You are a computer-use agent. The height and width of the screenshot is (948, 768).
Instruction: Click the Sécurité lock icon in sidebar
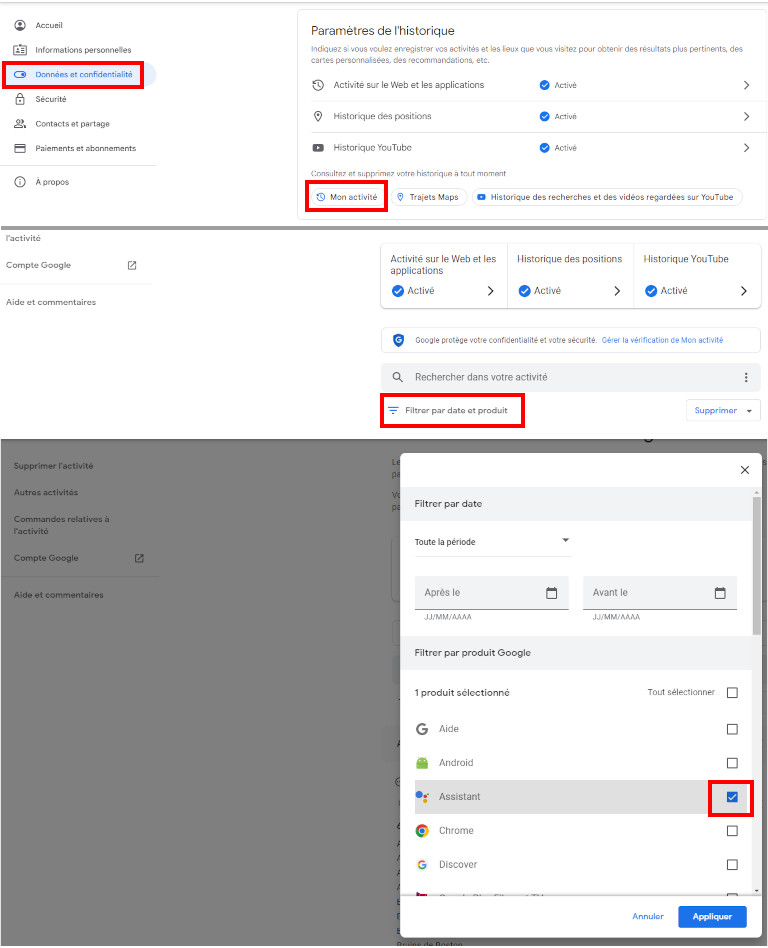point(19,99)
